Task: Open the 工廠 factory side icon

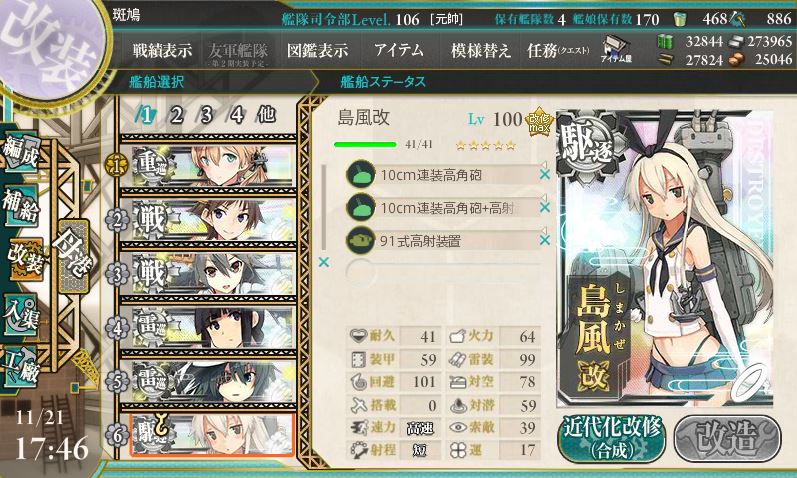Action: [21, 366]
